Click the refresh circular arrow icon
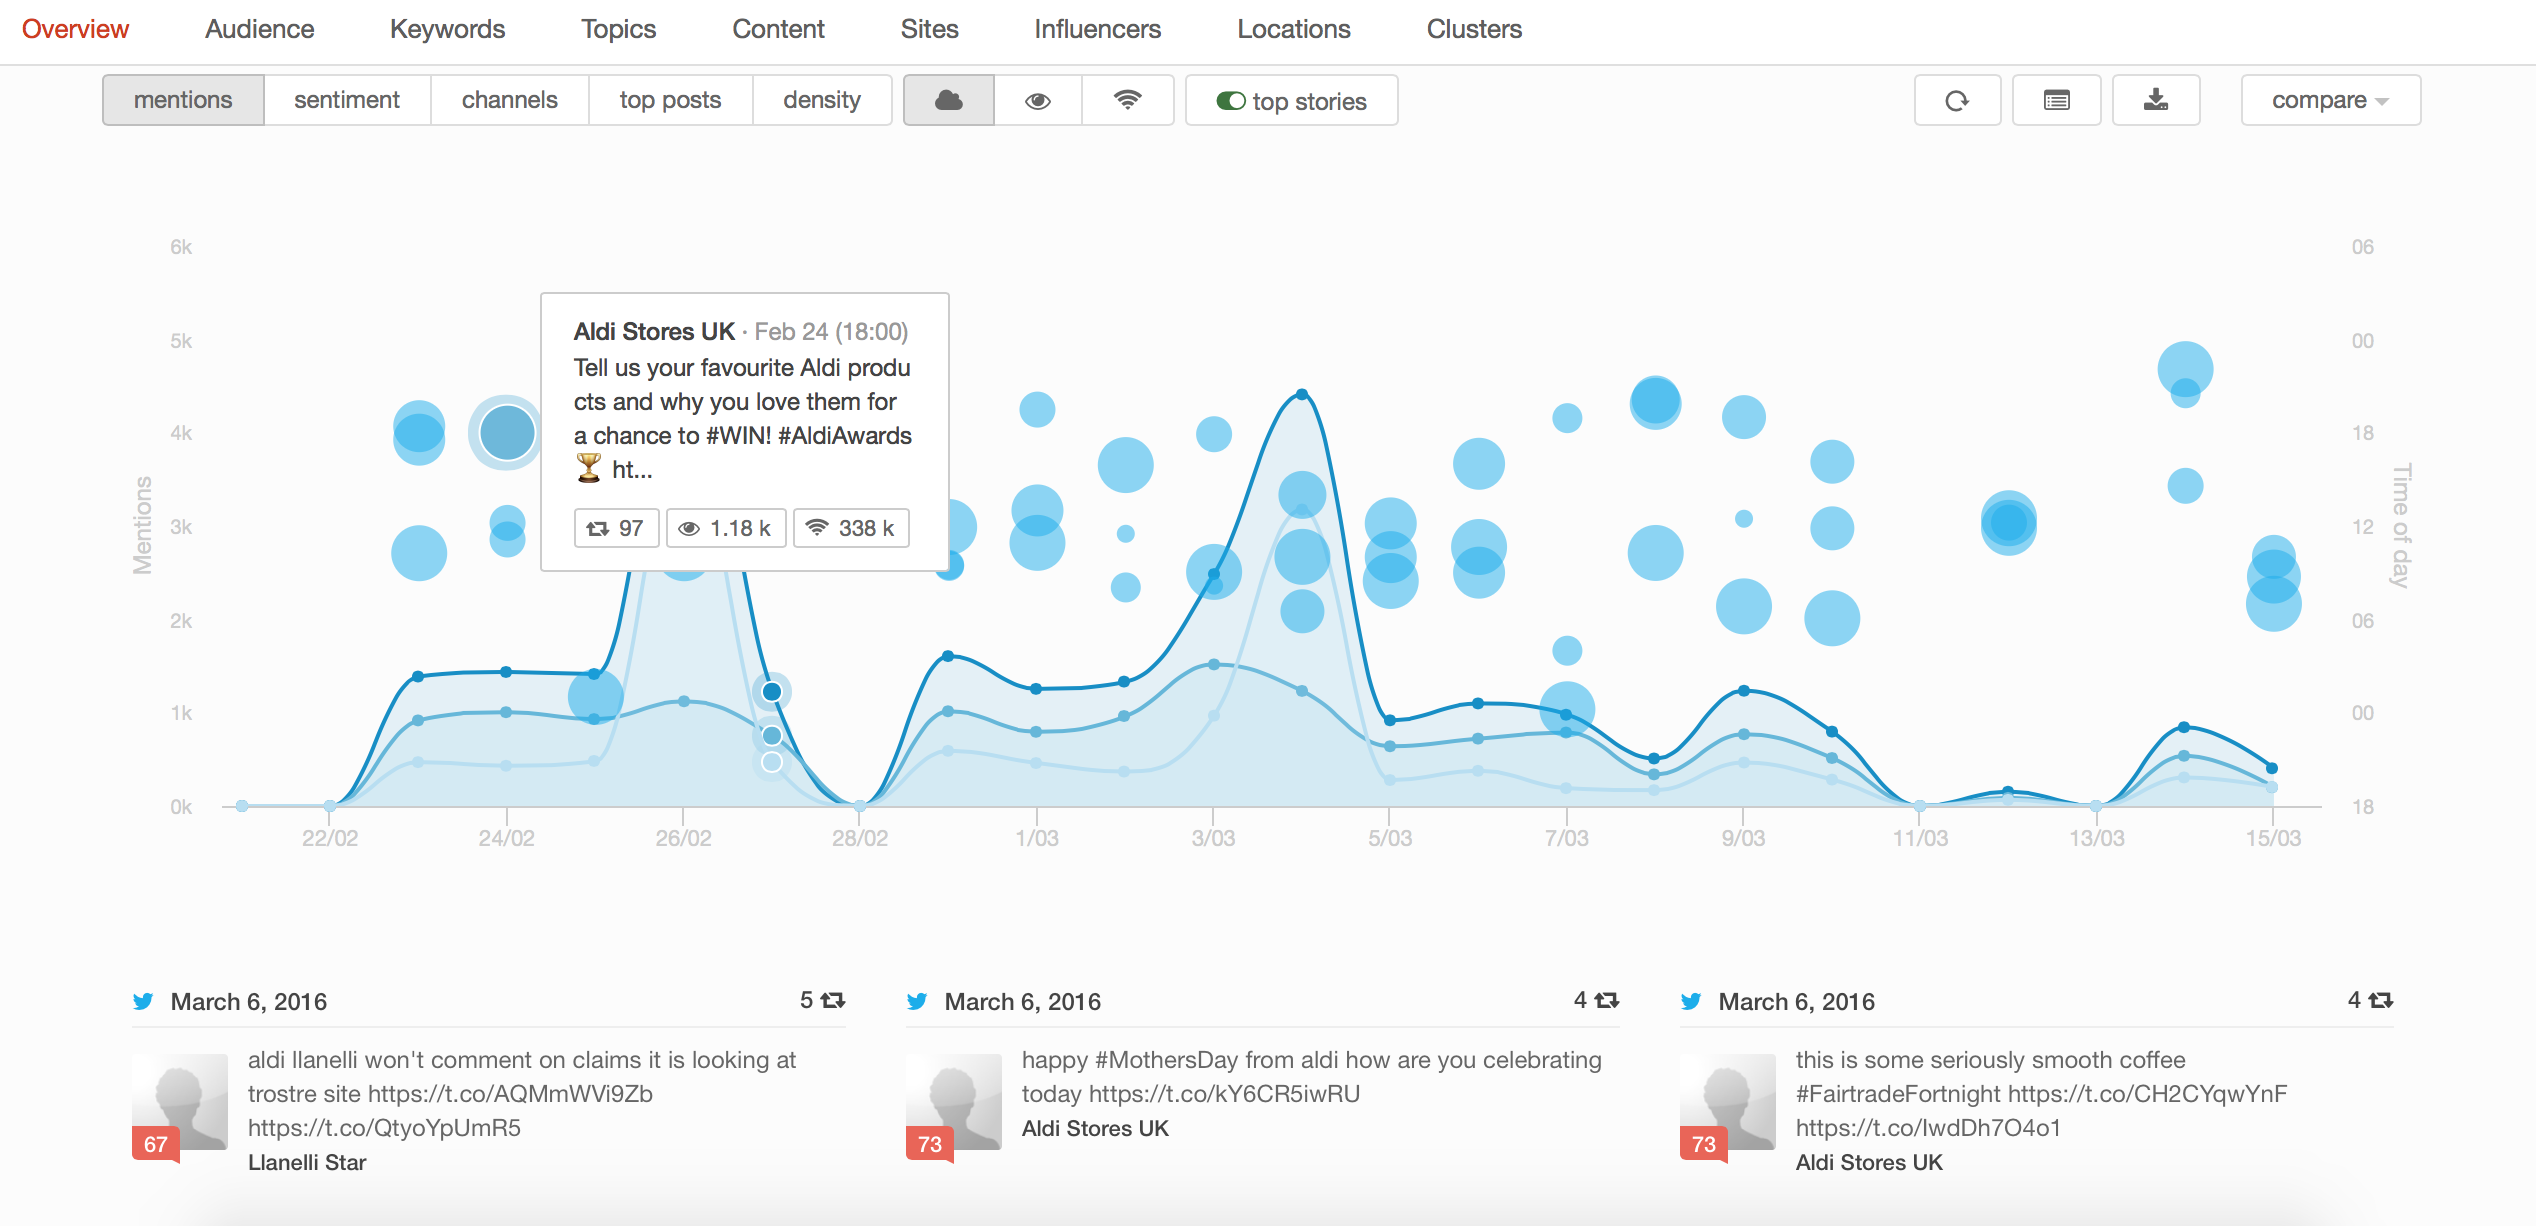This screenshot has width=2536, height=1226. coord(1956,100)
